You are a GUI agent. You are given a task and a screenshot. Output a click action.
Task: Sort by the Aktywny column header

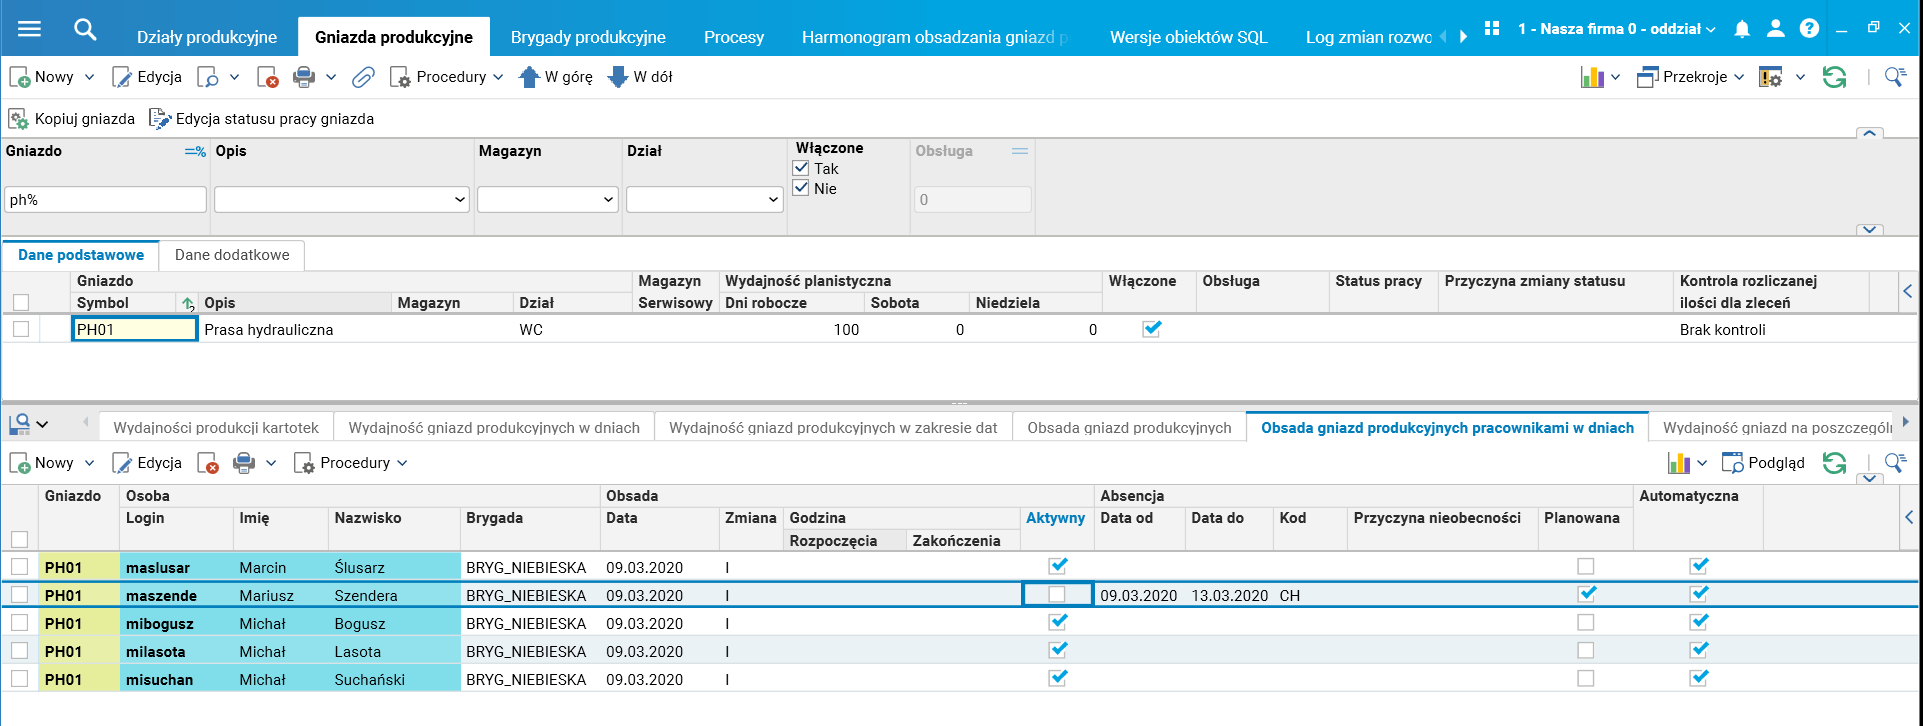tap(1055, 518)
